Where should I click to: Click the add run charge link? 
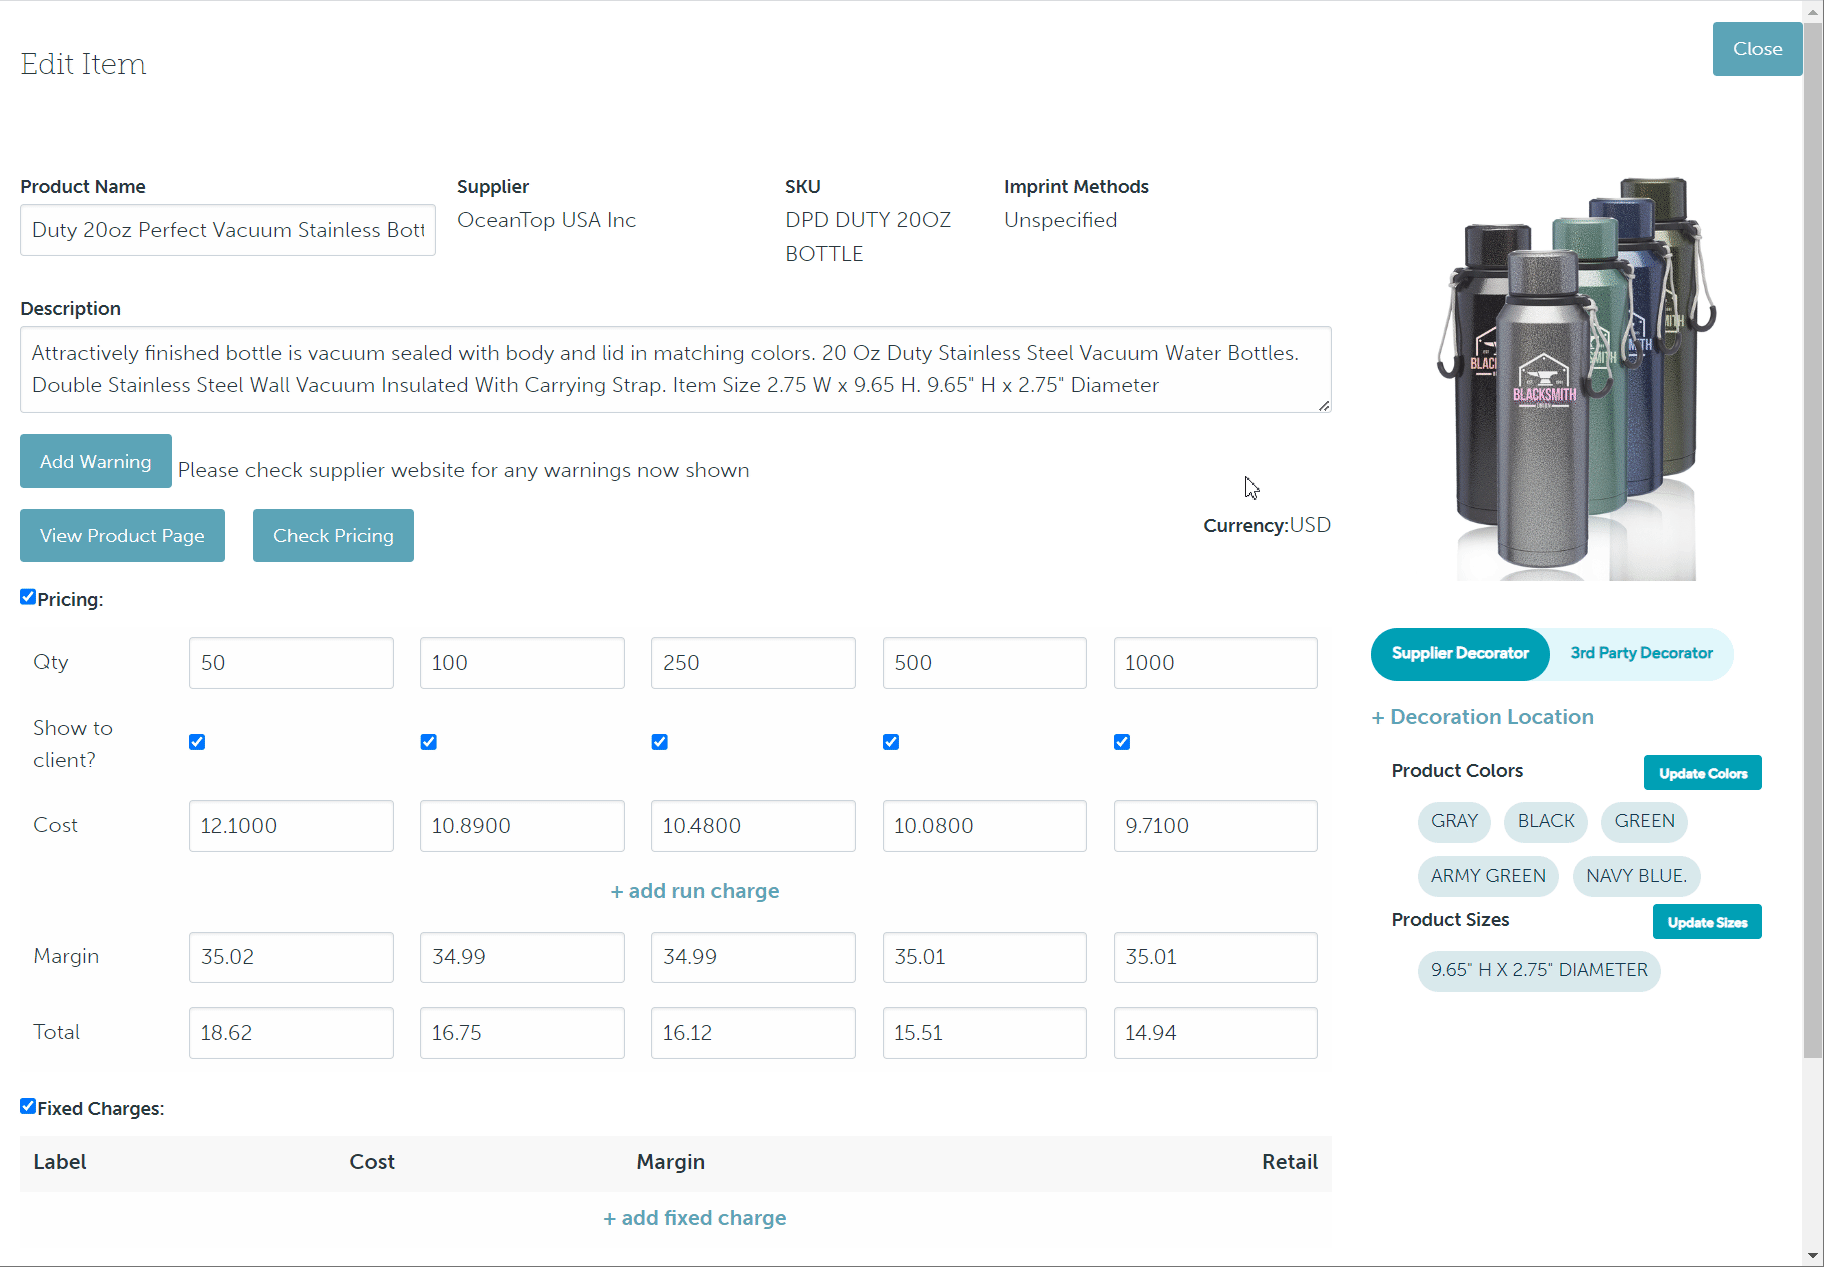point(694,891)
